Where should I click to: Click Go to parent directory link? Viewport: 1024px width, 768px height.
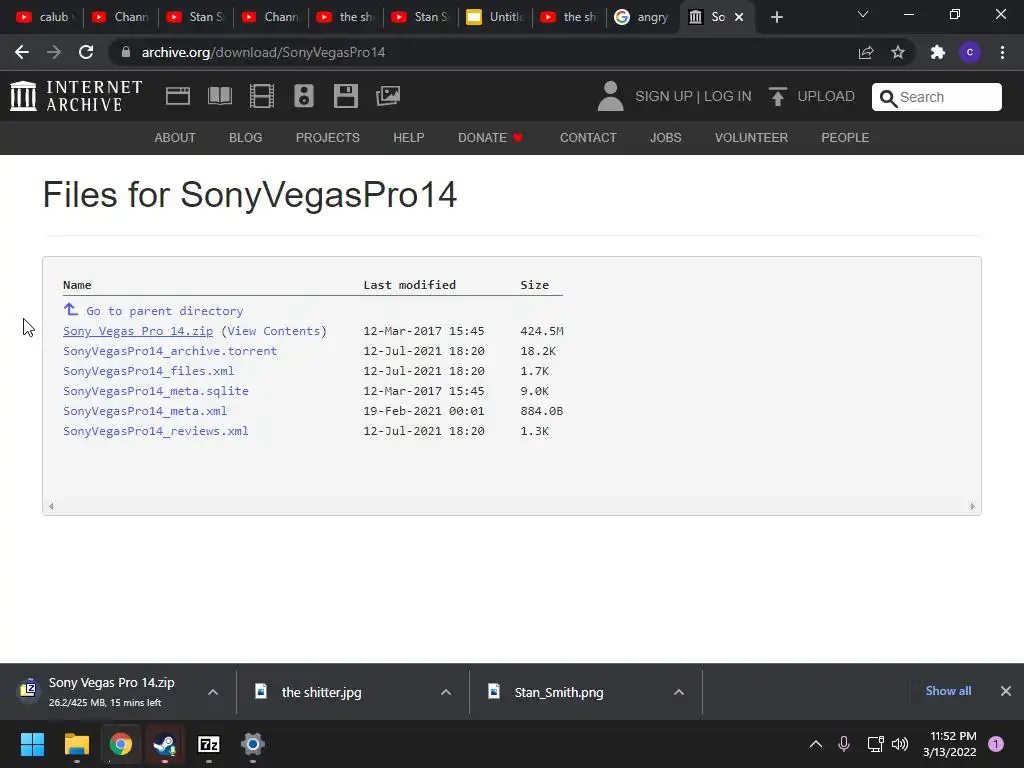(x=165, y=311)
